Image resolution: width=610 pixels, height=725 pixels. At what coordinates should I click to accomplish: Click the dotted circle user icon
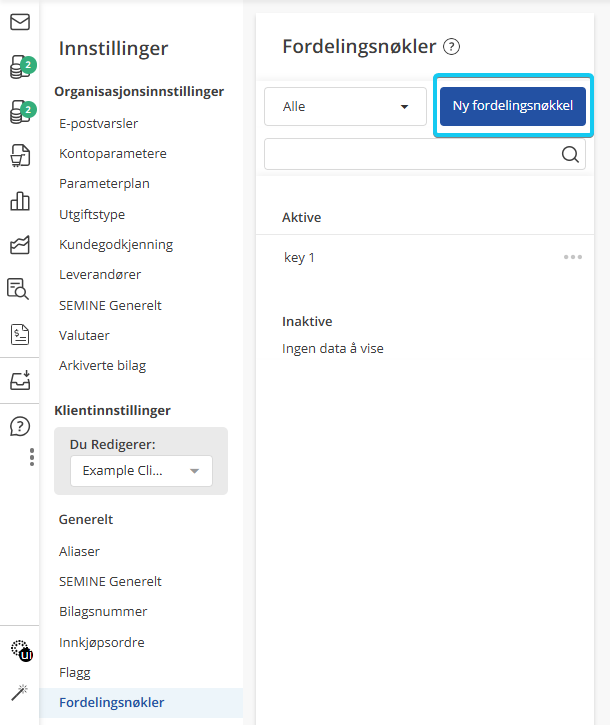pos(21,651)
